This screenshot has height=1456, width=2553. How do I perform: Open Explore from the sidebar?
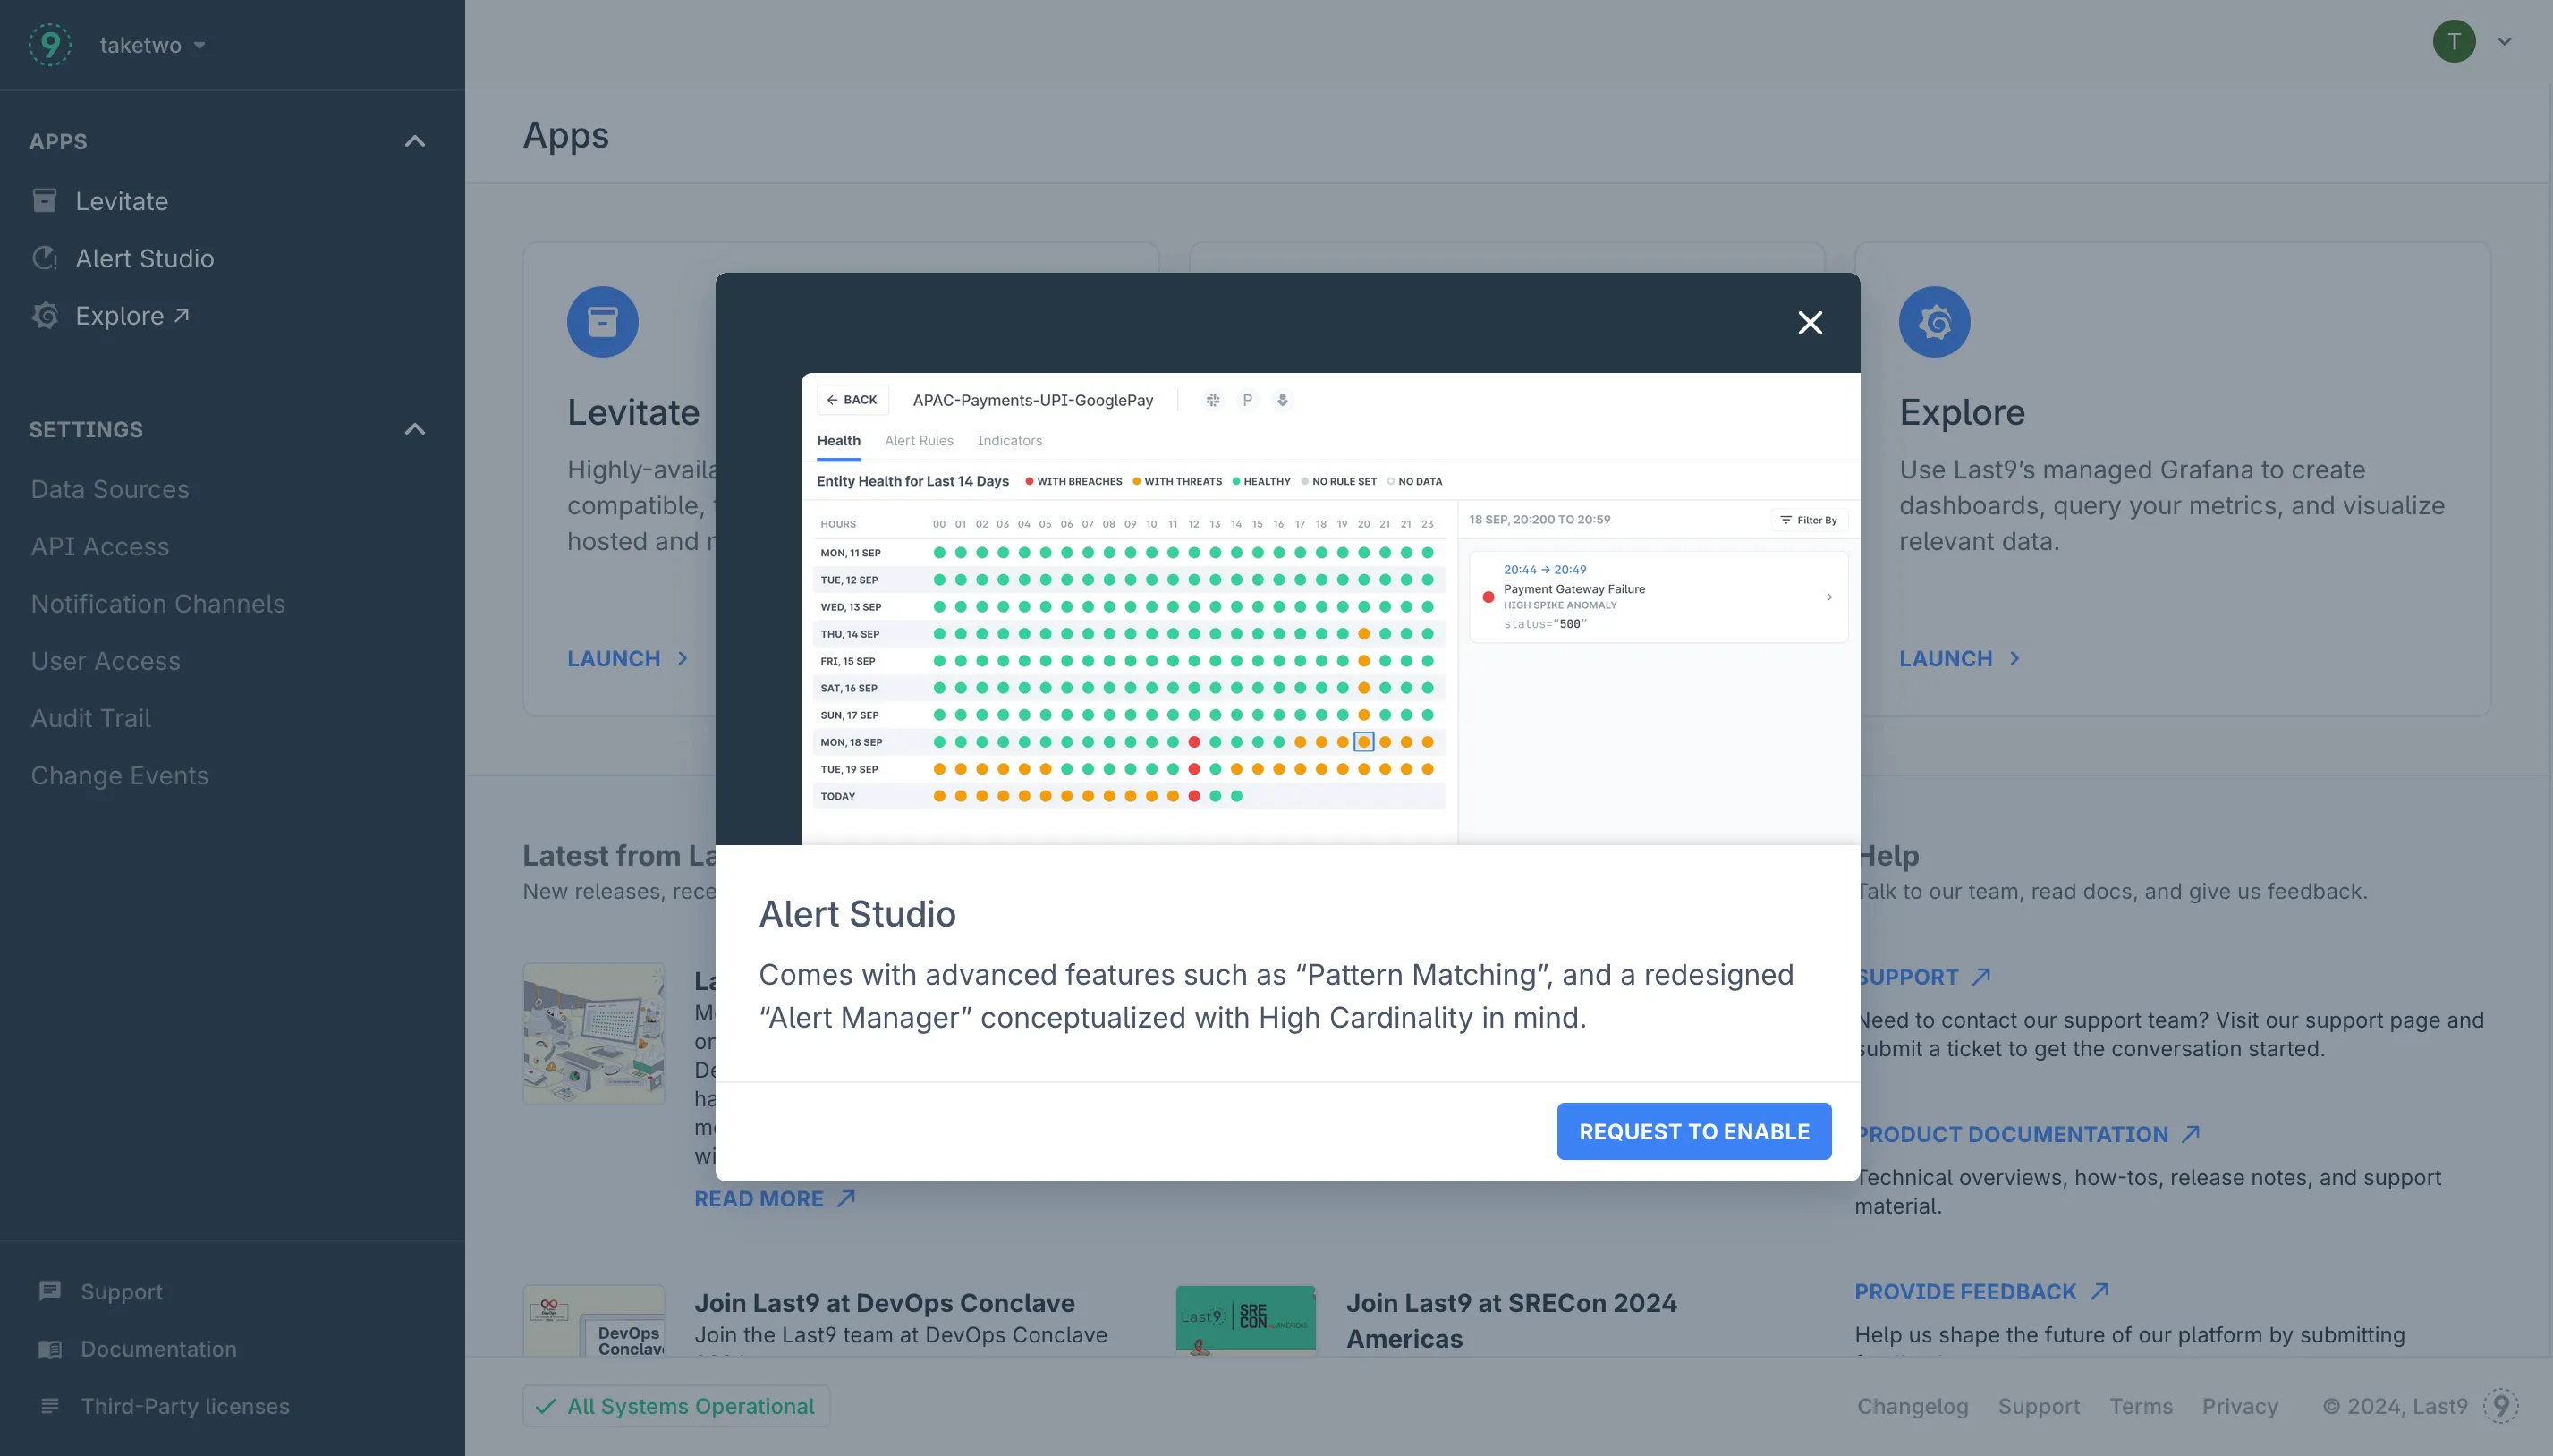(131, 315)
